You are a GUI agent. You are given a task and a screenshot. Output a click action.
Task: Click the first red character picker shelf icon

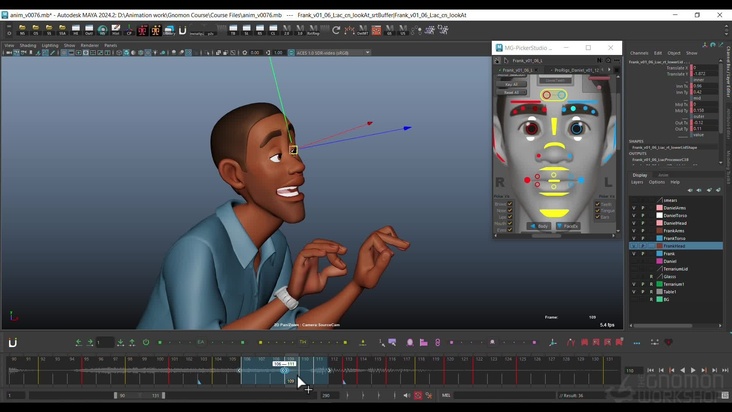142,30
